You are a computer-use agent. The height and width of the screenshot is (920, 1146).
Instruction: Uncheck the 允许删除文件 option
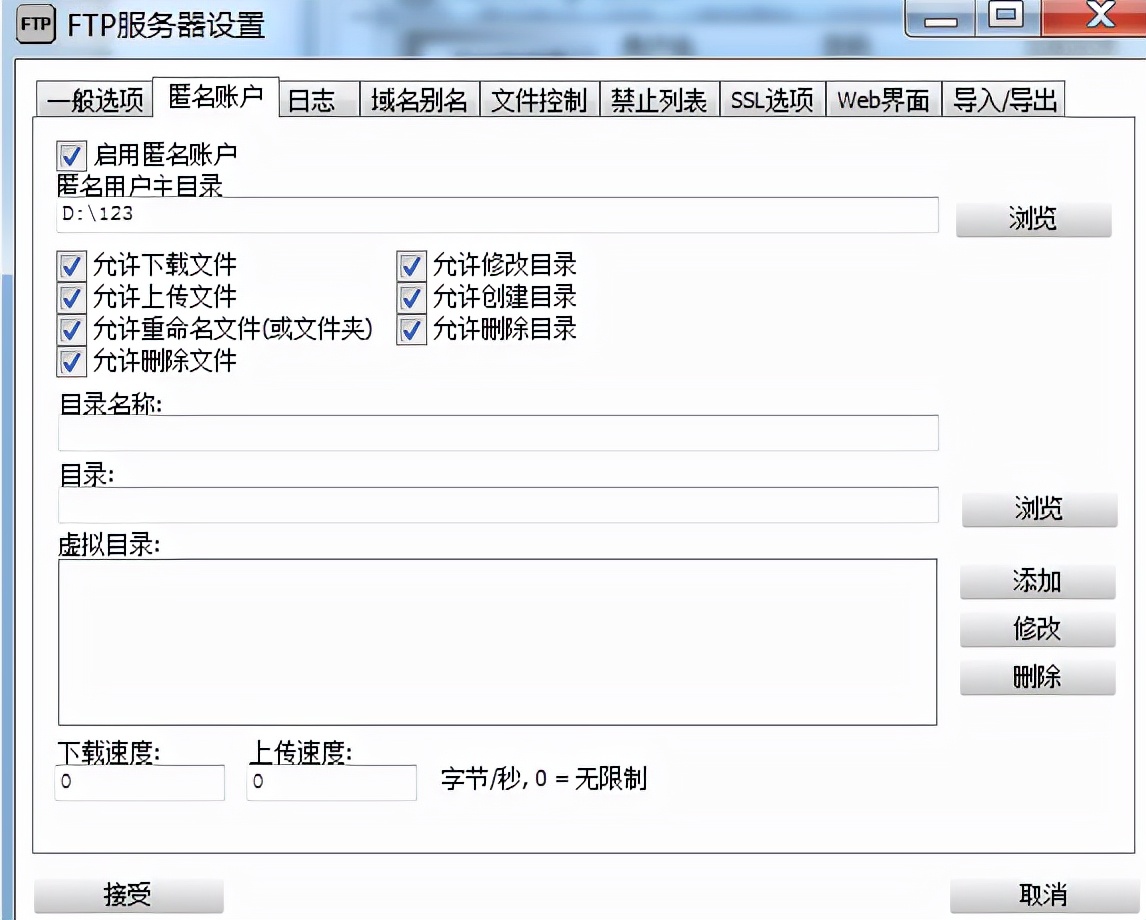pos(71,362)
